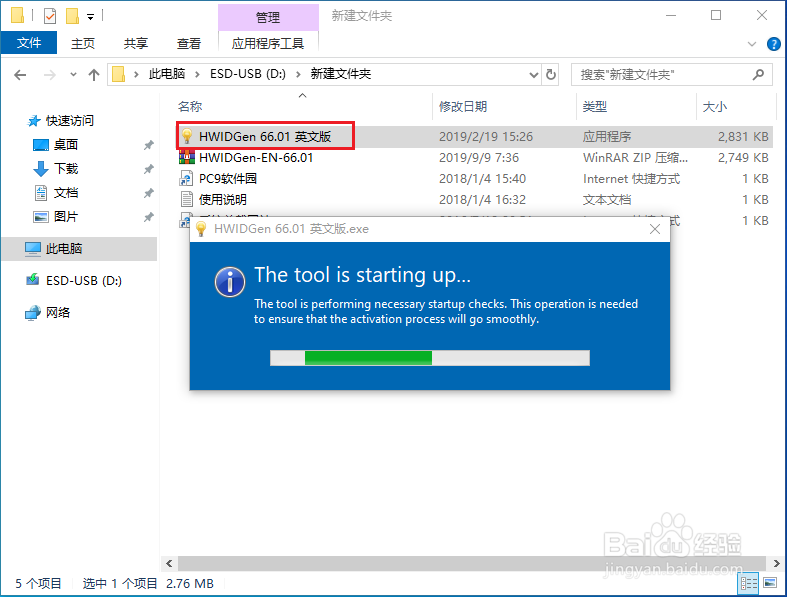Select the 使用说明 text document
This screenshot has height=597, width=787.
(x=223, y=200)
